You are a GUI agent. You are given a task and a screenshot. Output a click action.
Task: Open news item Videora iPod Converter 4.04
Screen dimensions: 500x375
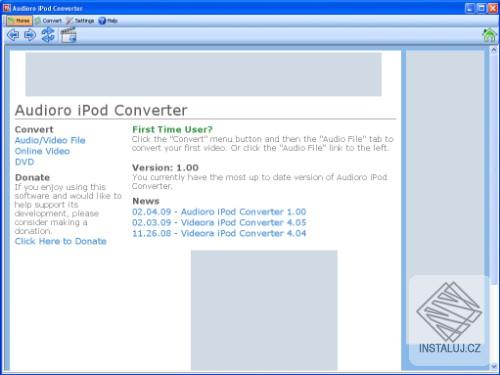click(219, 233)
